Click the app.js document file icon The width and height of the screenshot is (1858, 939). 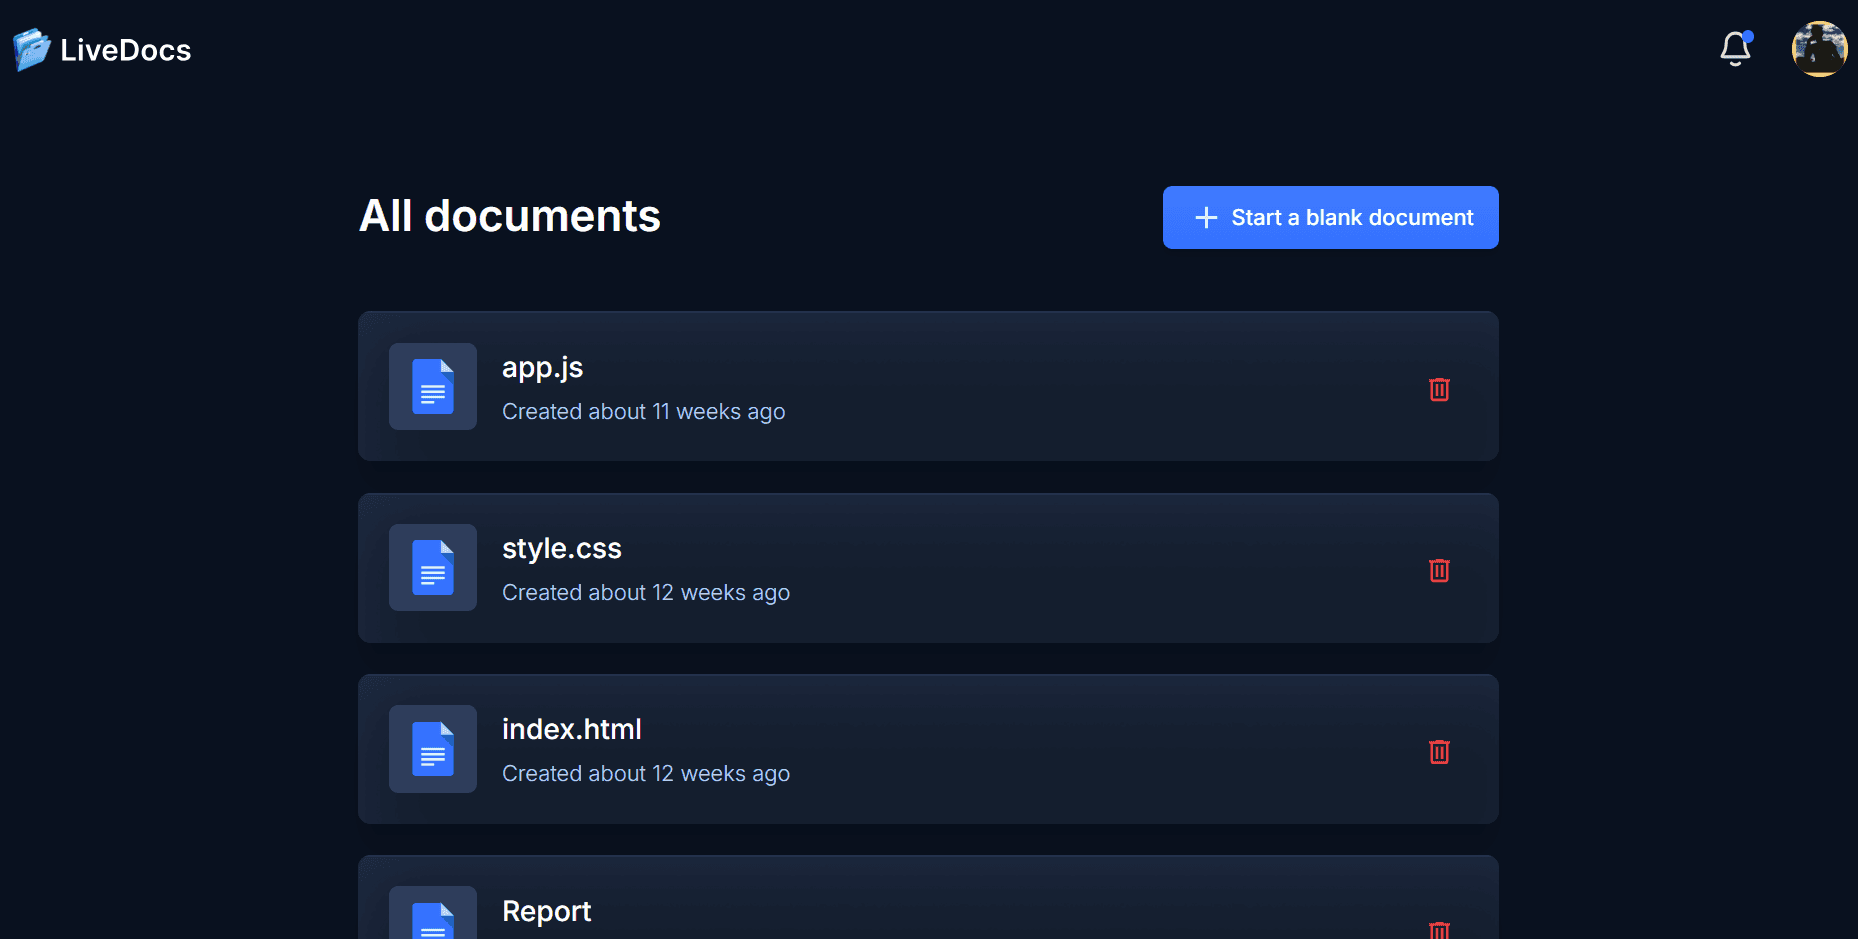tap(432, 387)
